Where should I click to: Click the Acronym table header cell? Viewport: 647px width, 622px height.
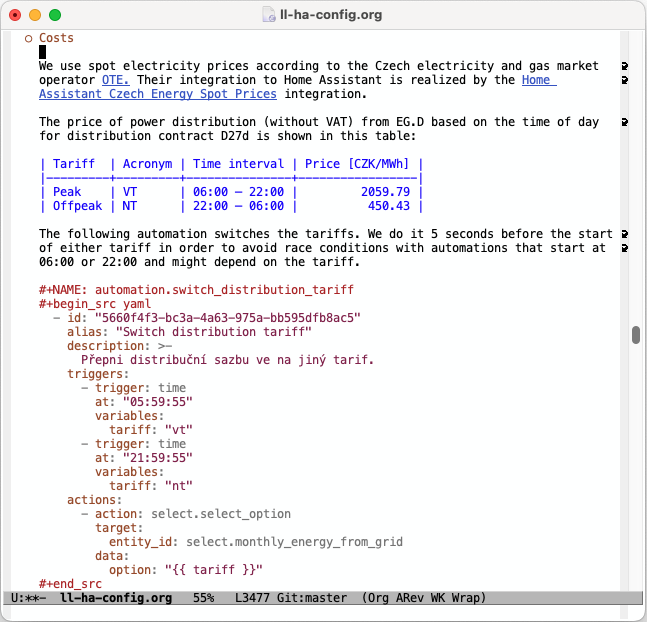(x=147, y=164)
